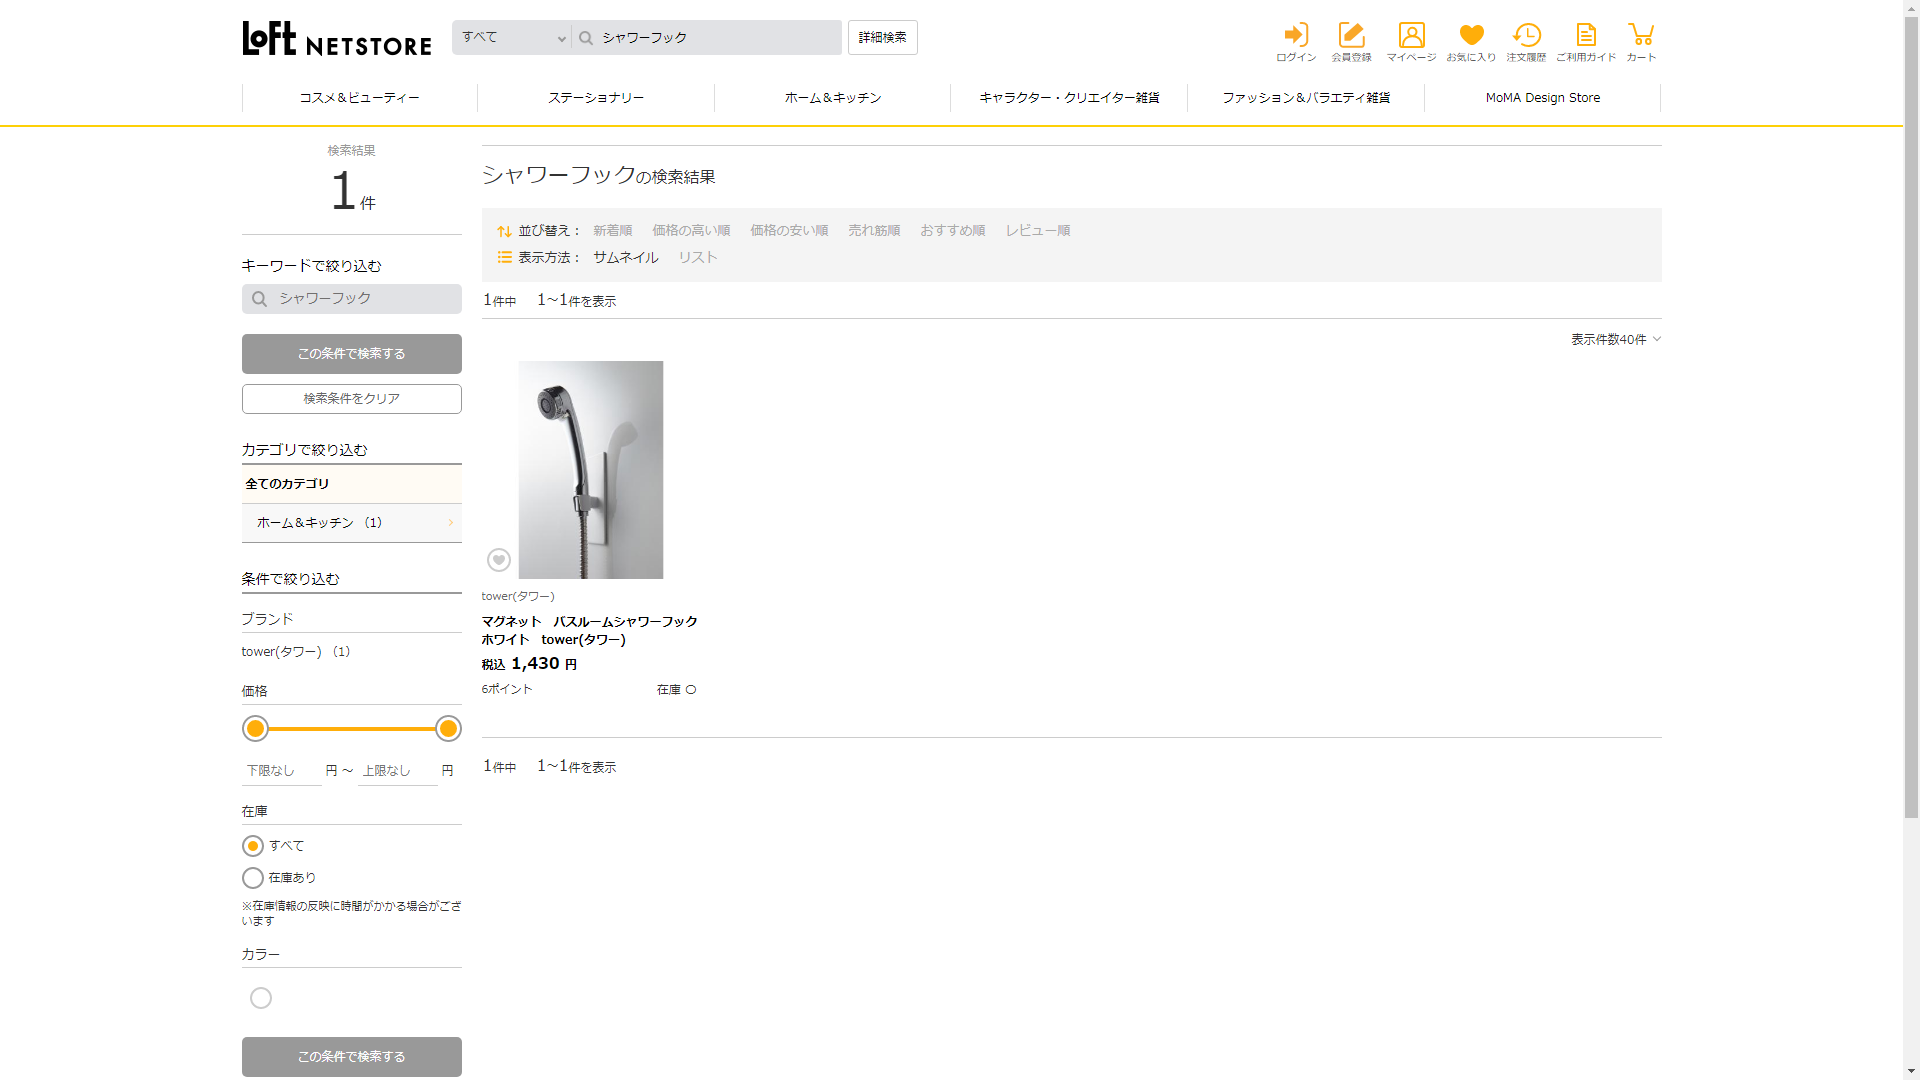Open usage guide icon
Viewport: 1920px width, 1080px height.
point(1586,36)
